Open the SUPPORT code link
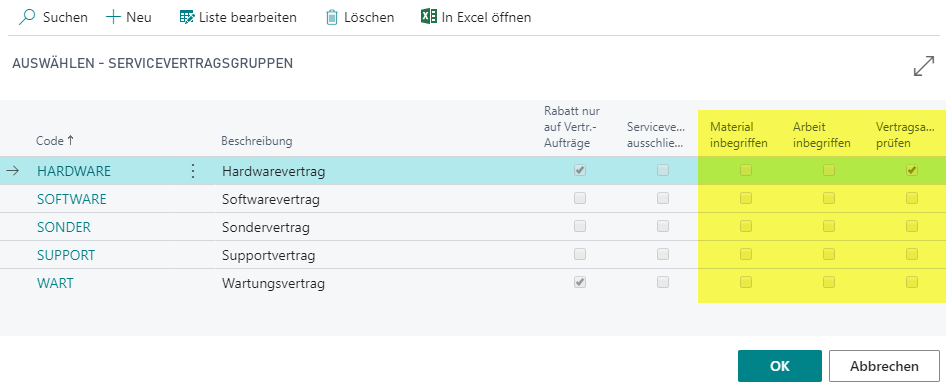 (x=66, y=255)
